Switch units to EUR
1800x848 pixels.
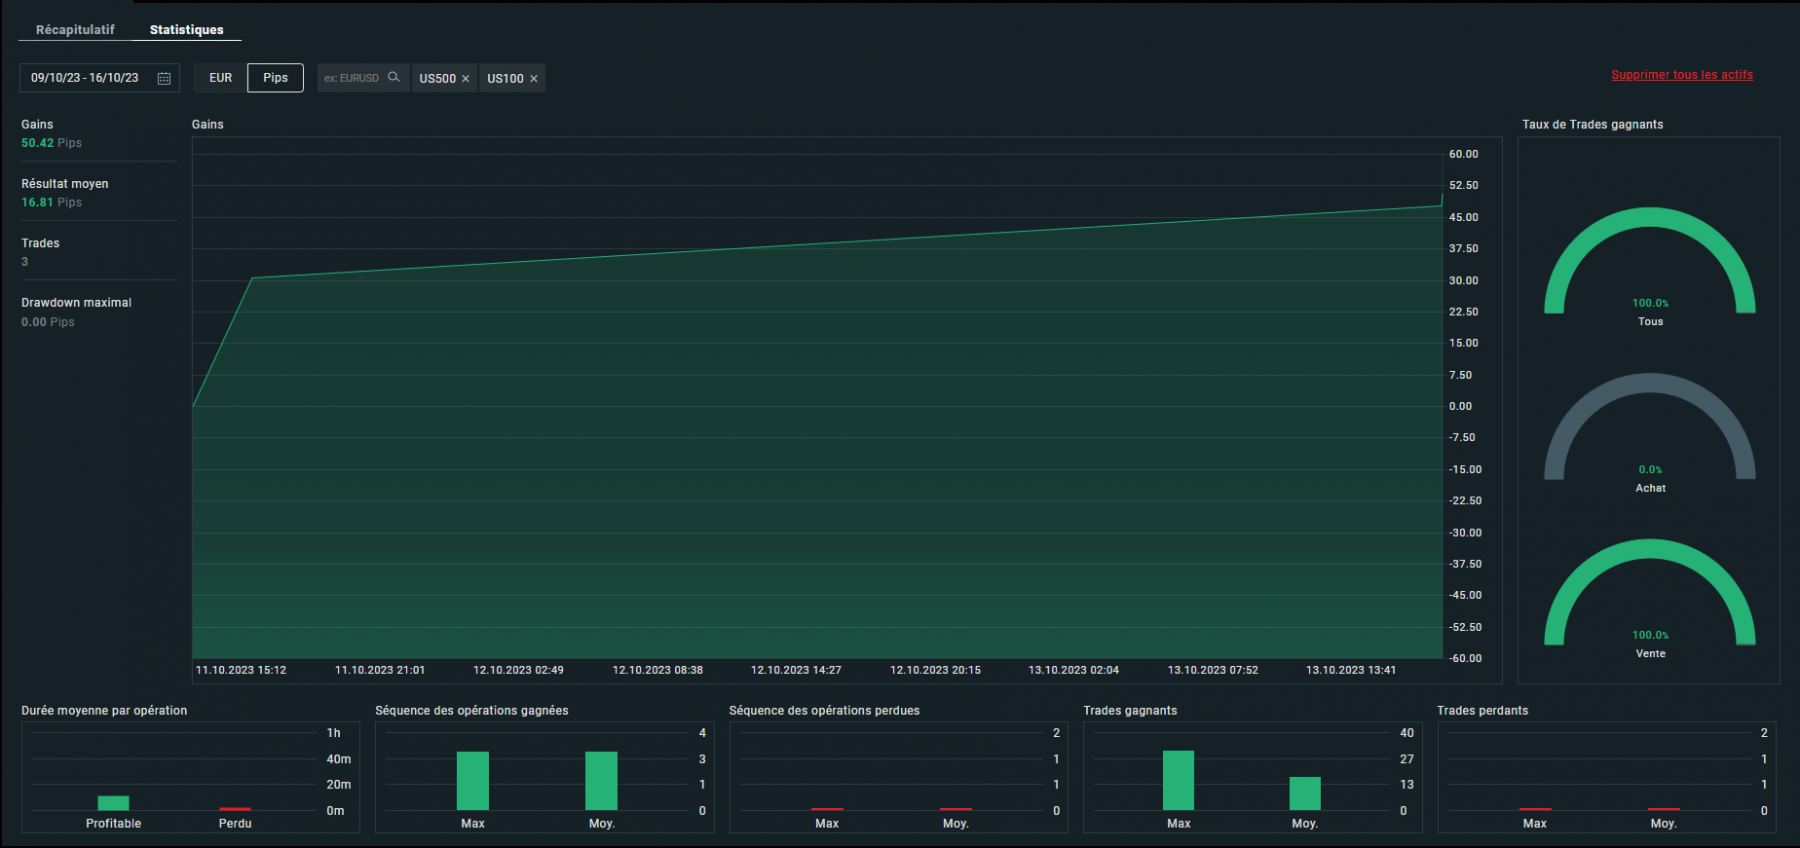coord(220,78)
